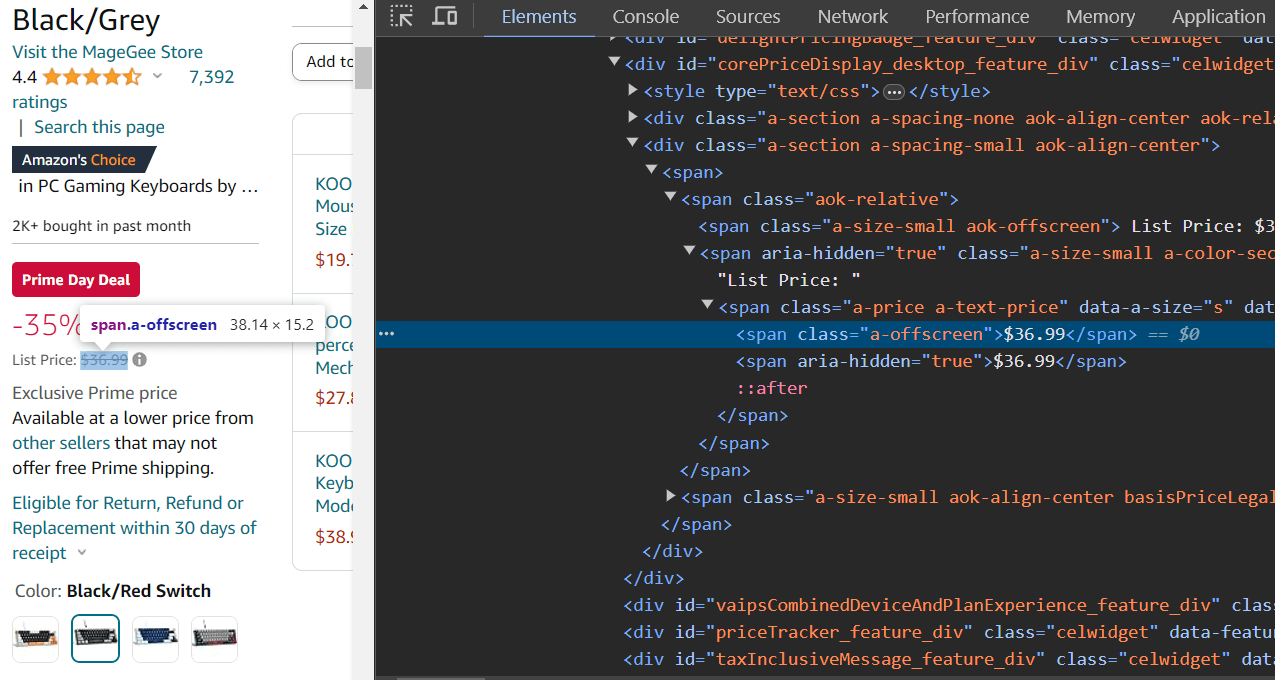Collapse the aok-relative span node
This screenshot has width=1275, height=680.
(x=671, y=199)
